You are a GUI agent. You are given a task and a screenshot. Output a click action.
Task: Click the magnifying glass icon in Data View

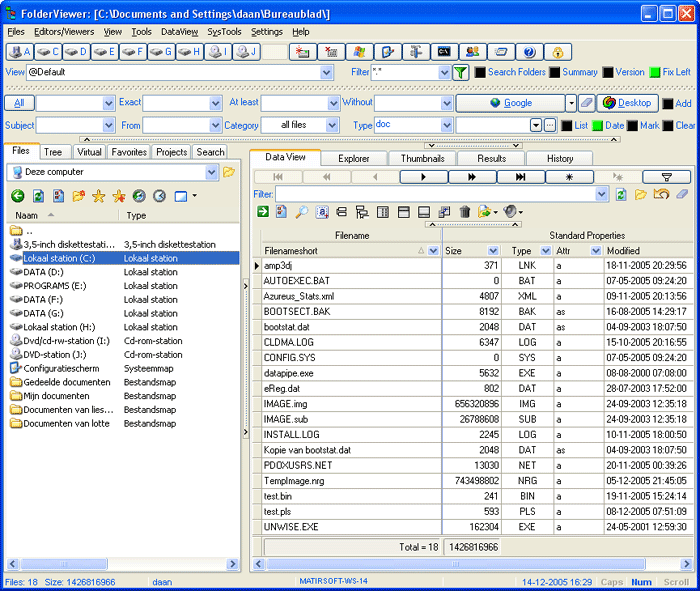click(x=303, y=212)
